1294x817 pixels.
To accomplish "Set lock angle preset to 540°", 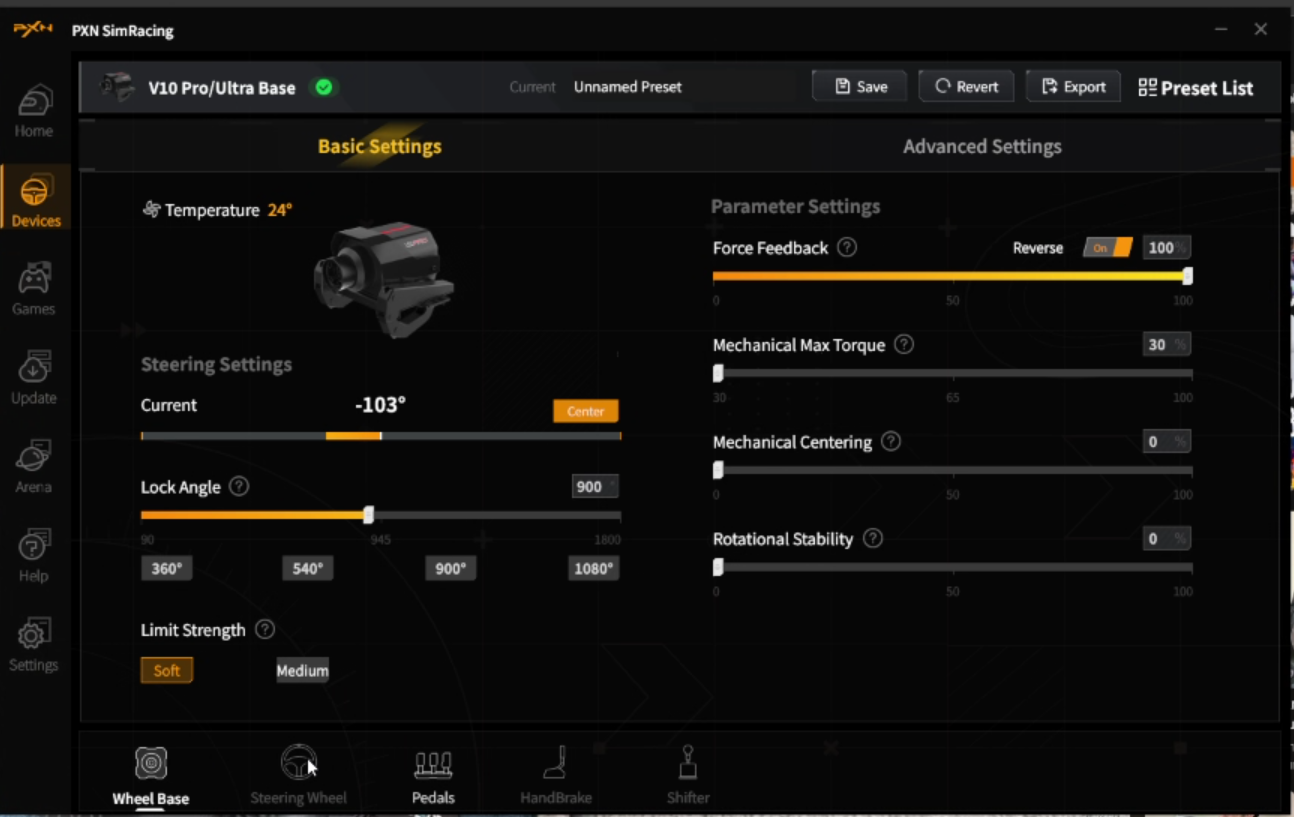I will click(x=308, y=568).
